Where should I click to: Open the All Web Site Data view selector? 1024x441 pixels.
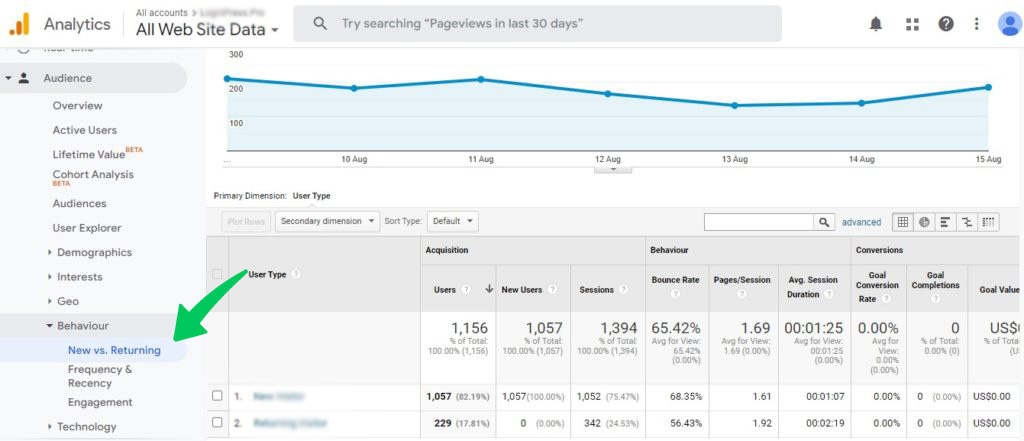pos(207,29)
